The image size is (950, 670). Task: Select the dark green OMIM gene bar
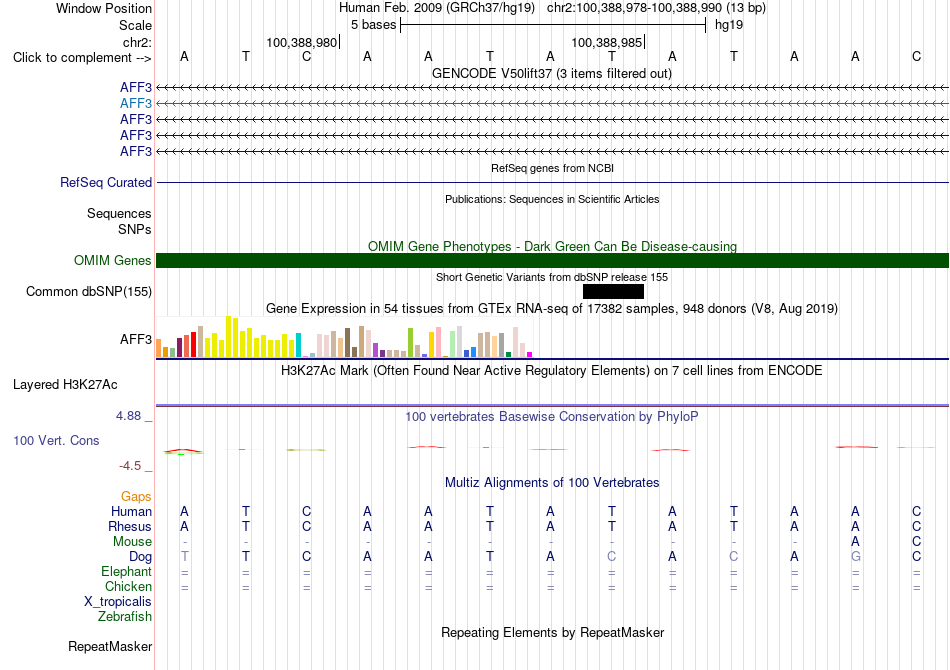[x=552, y=260]
